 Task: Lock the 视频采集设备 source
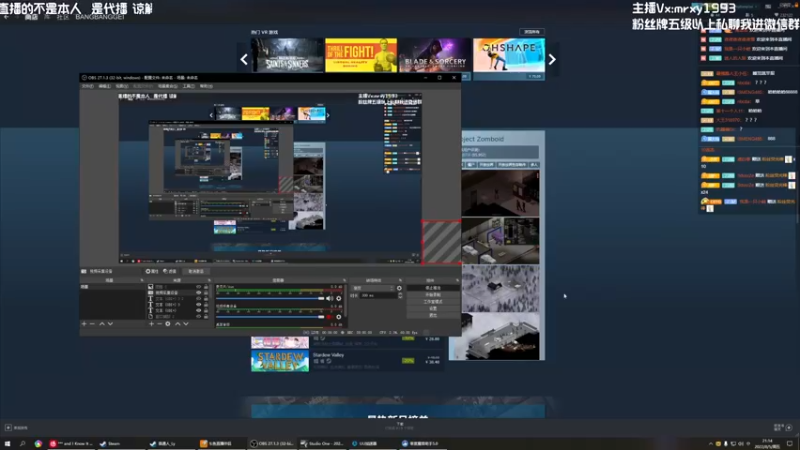point(206,293)
